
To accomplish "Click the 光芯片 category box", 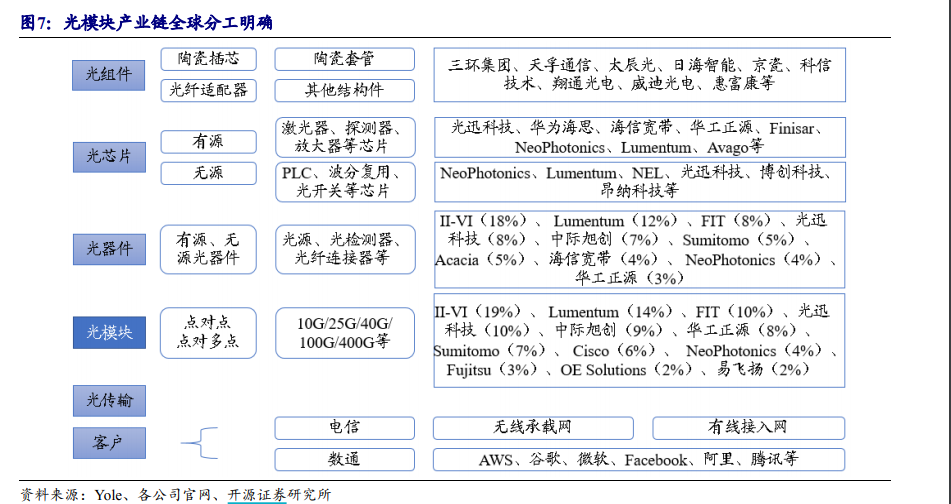I will (109, 157).
